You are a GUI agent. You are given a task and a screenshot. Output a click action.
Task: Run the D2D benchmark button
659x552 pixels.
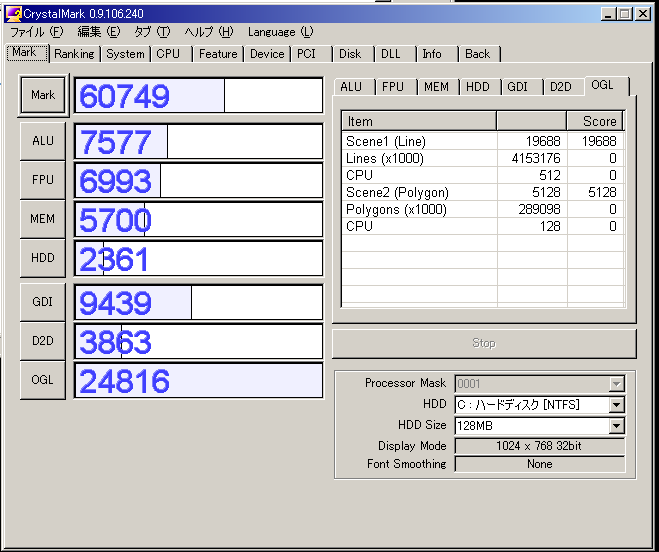[x=43, y=341]
